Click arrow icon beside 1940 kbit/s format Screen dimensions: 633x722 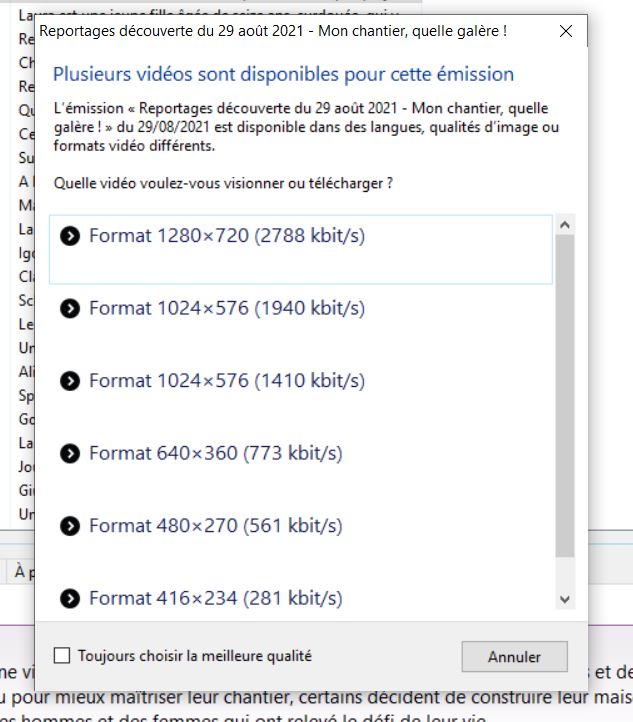pos(70,309)
